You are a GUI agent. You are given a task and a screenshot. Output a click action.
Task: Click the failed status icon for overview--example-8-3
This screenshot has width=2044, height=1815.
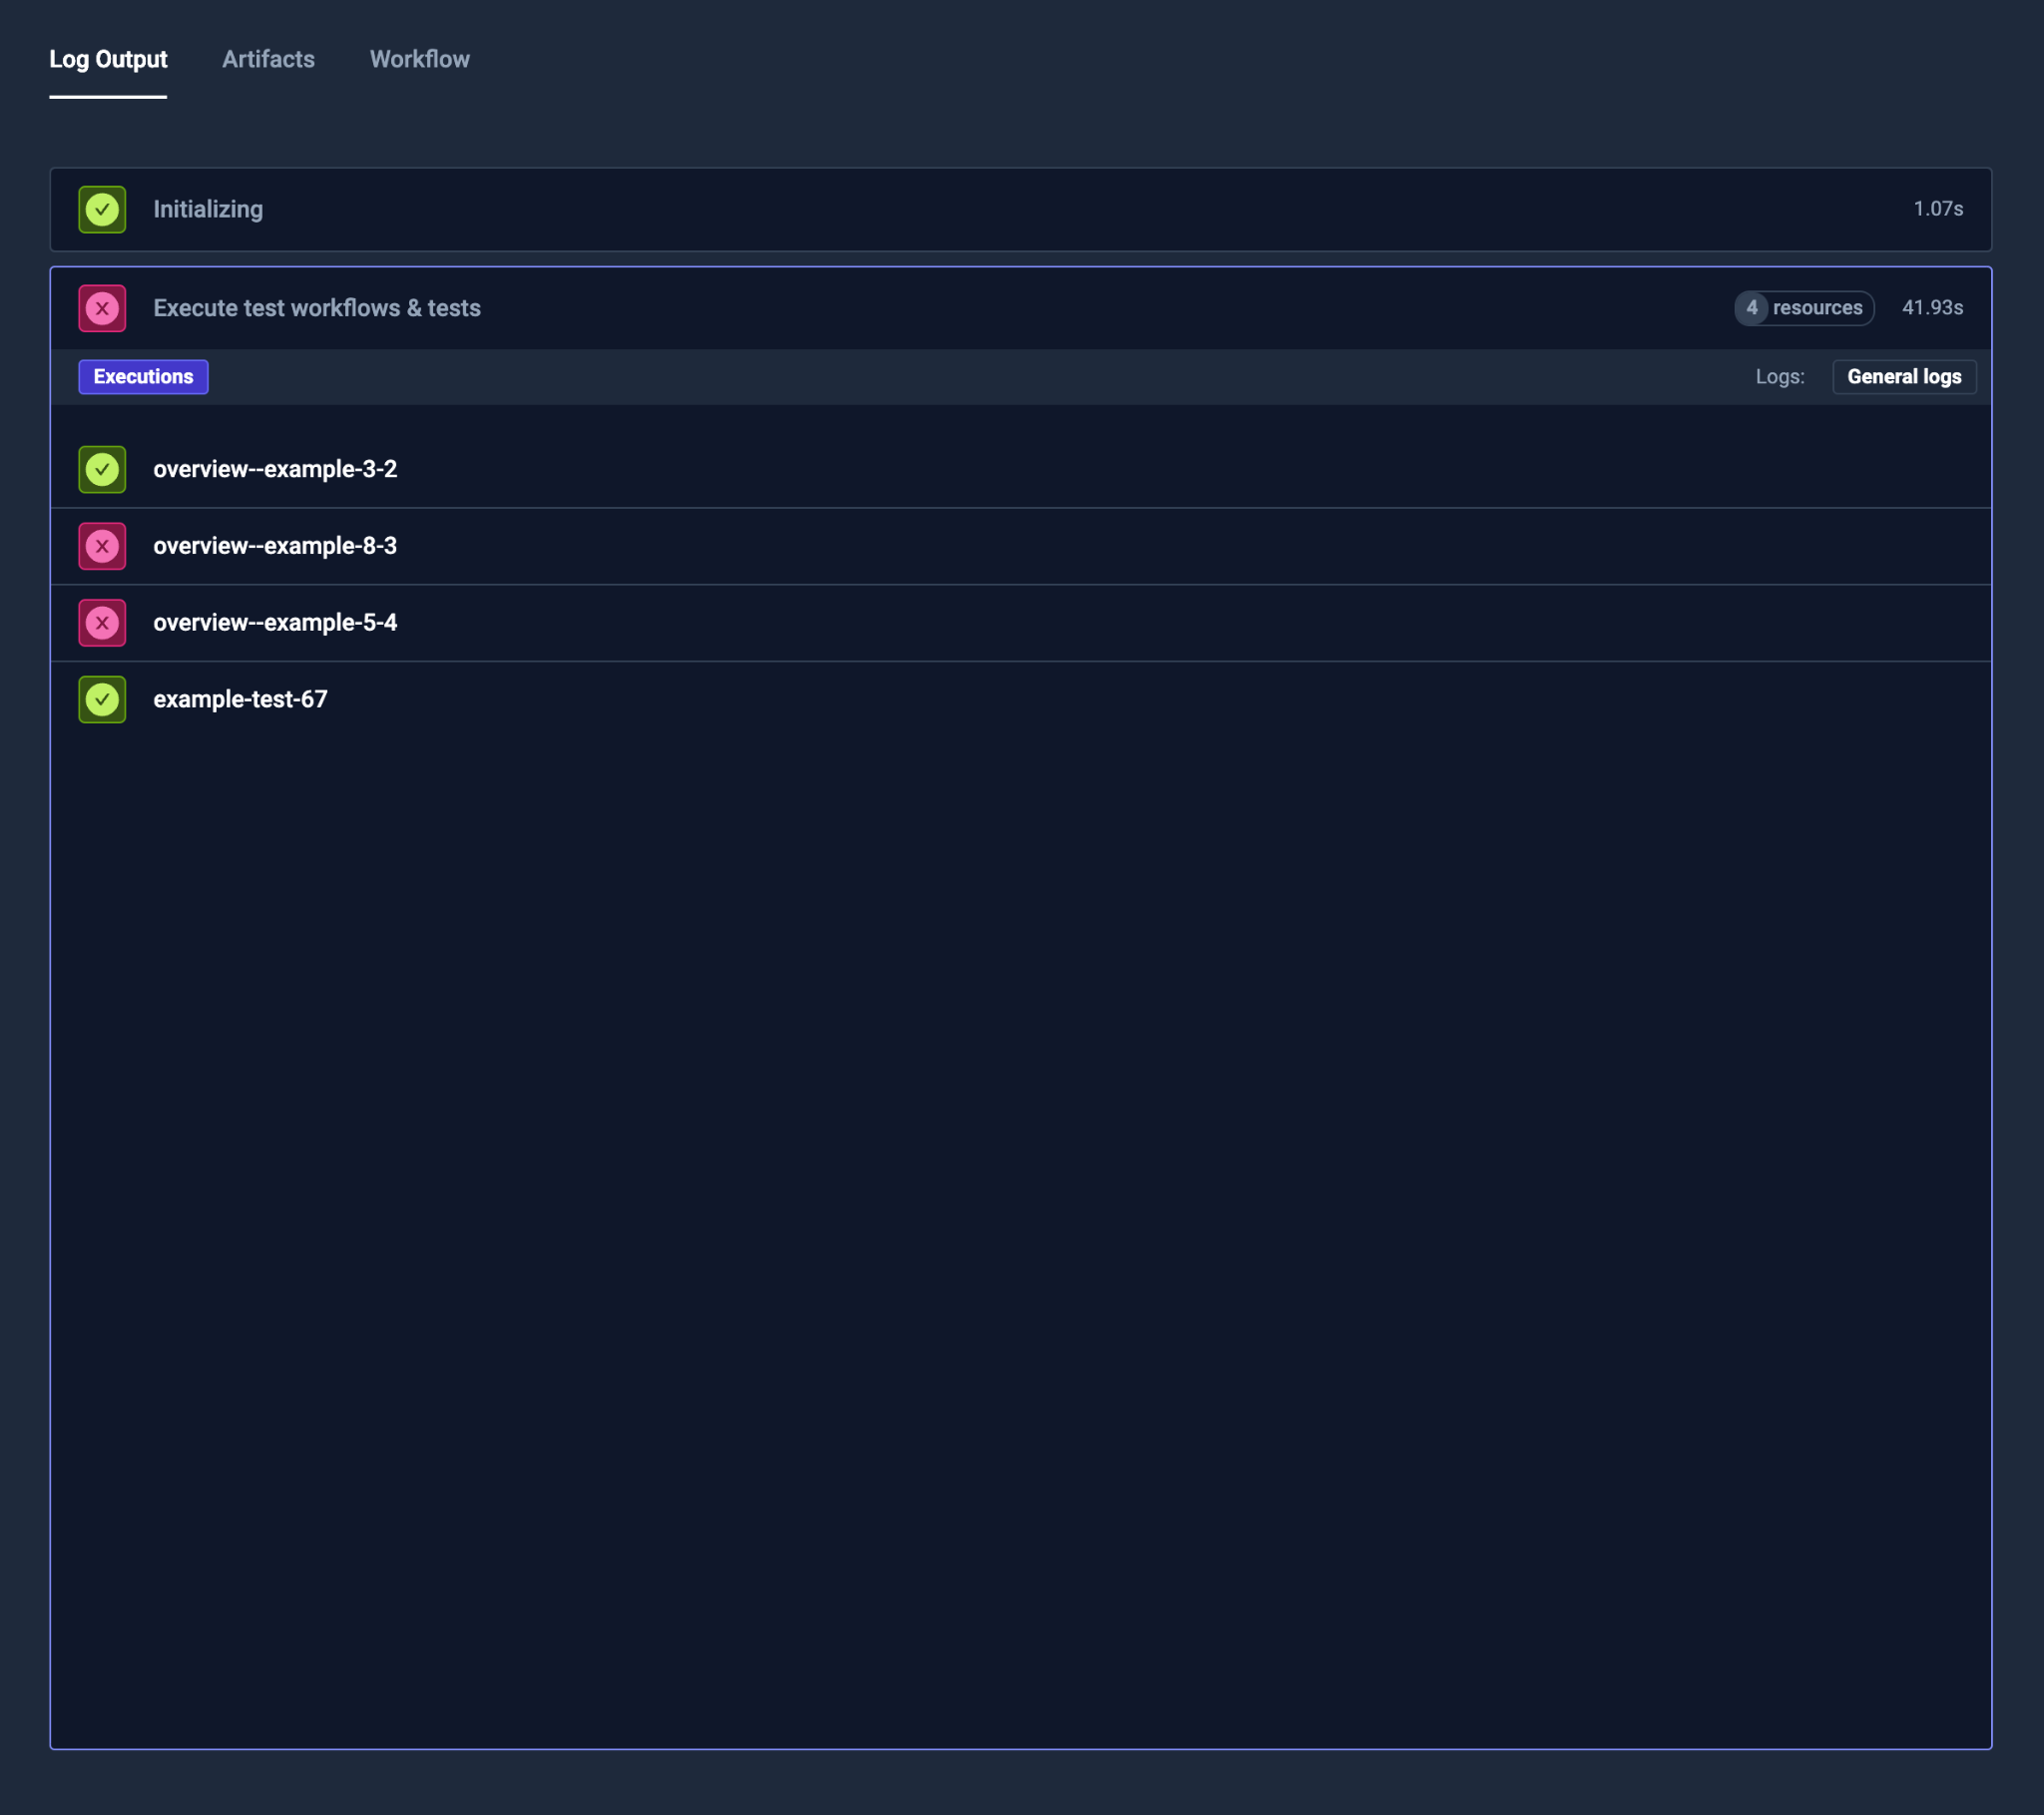pos(102,546)
